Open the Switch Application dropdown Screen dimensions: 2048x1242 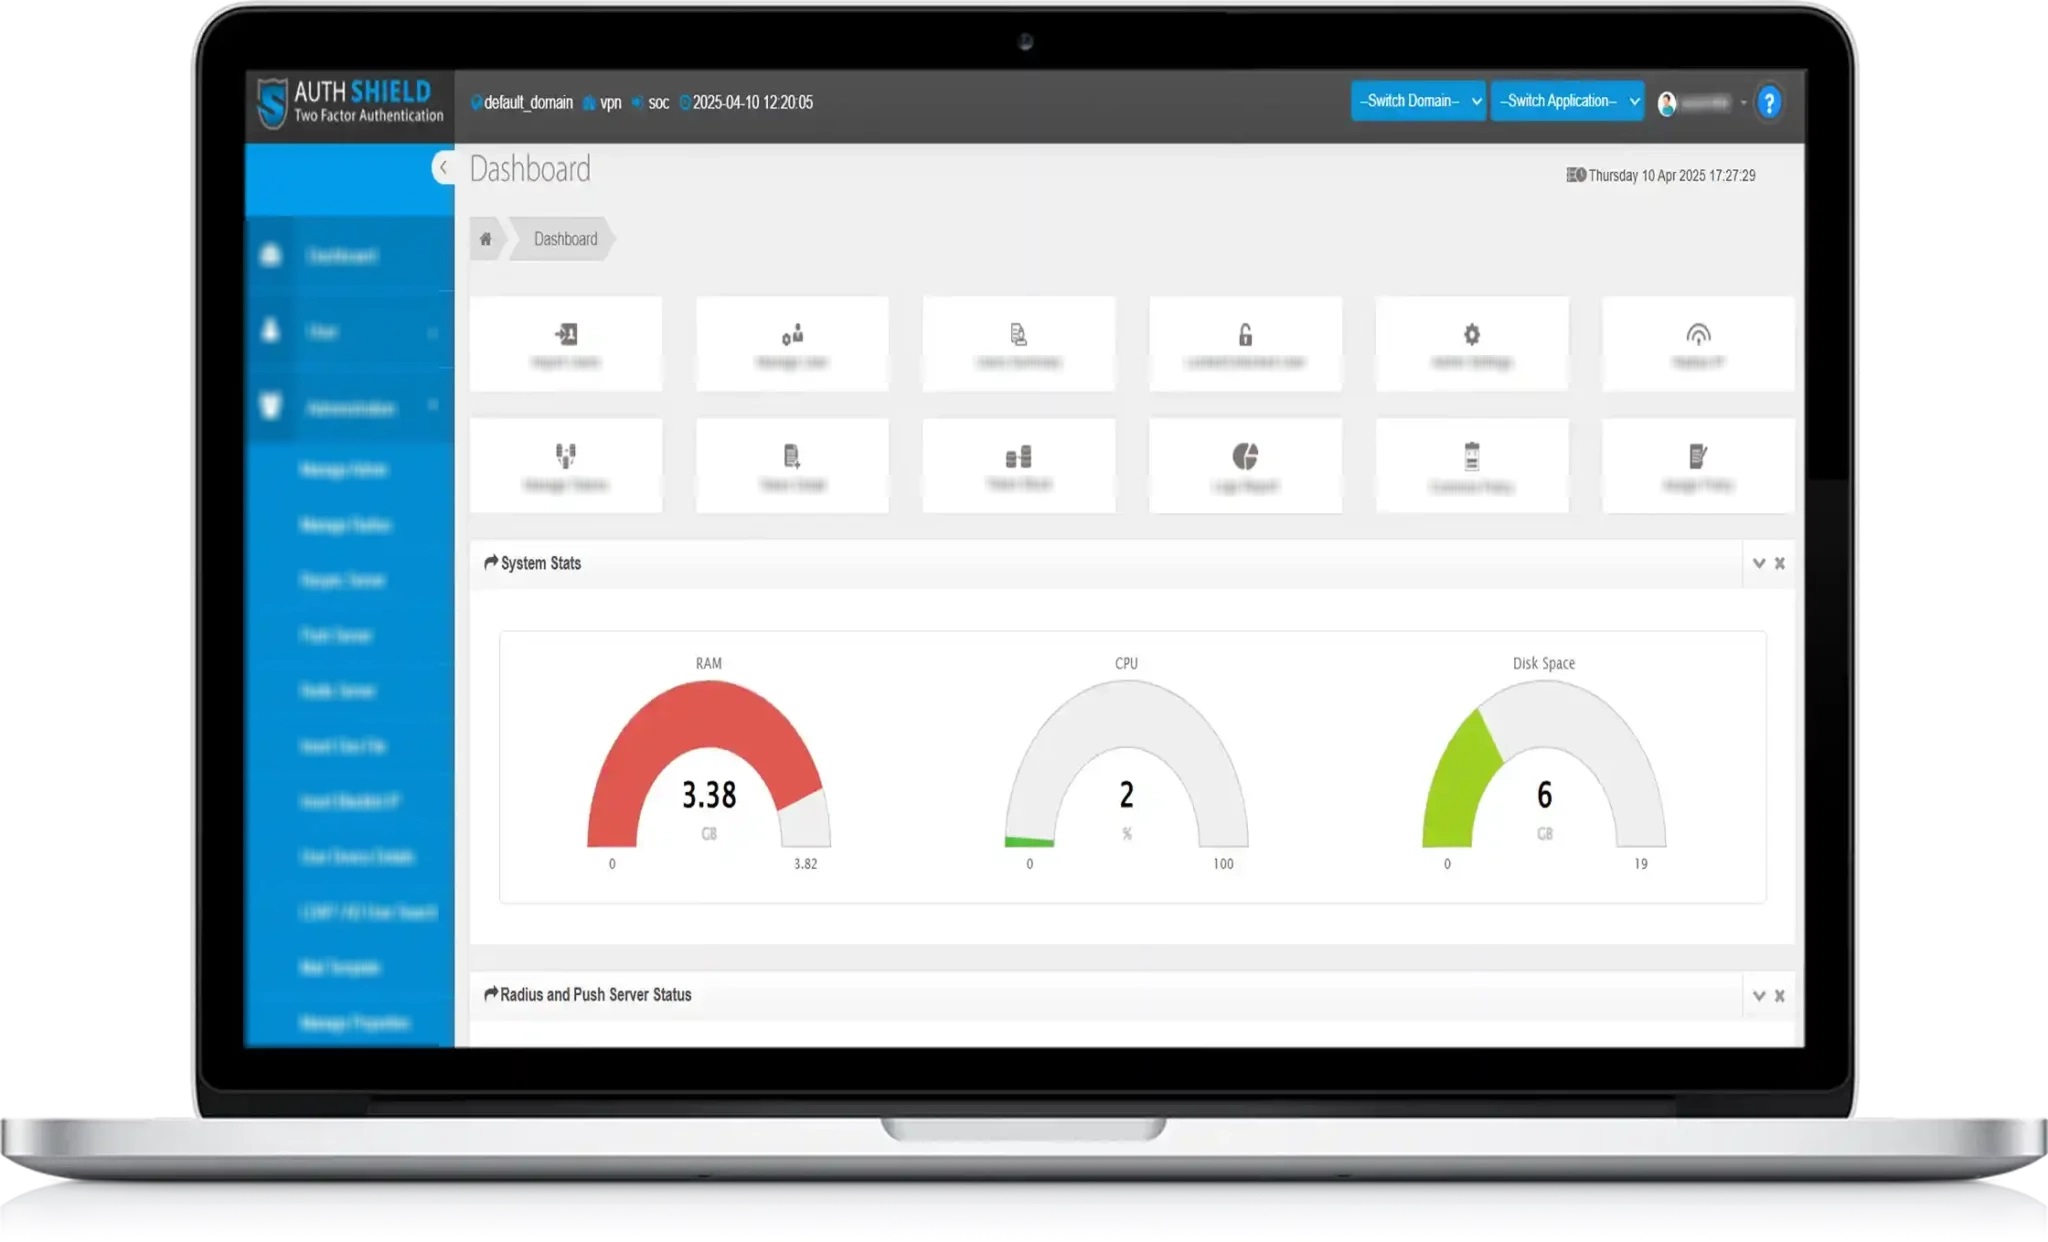[x=1567, y=101]
